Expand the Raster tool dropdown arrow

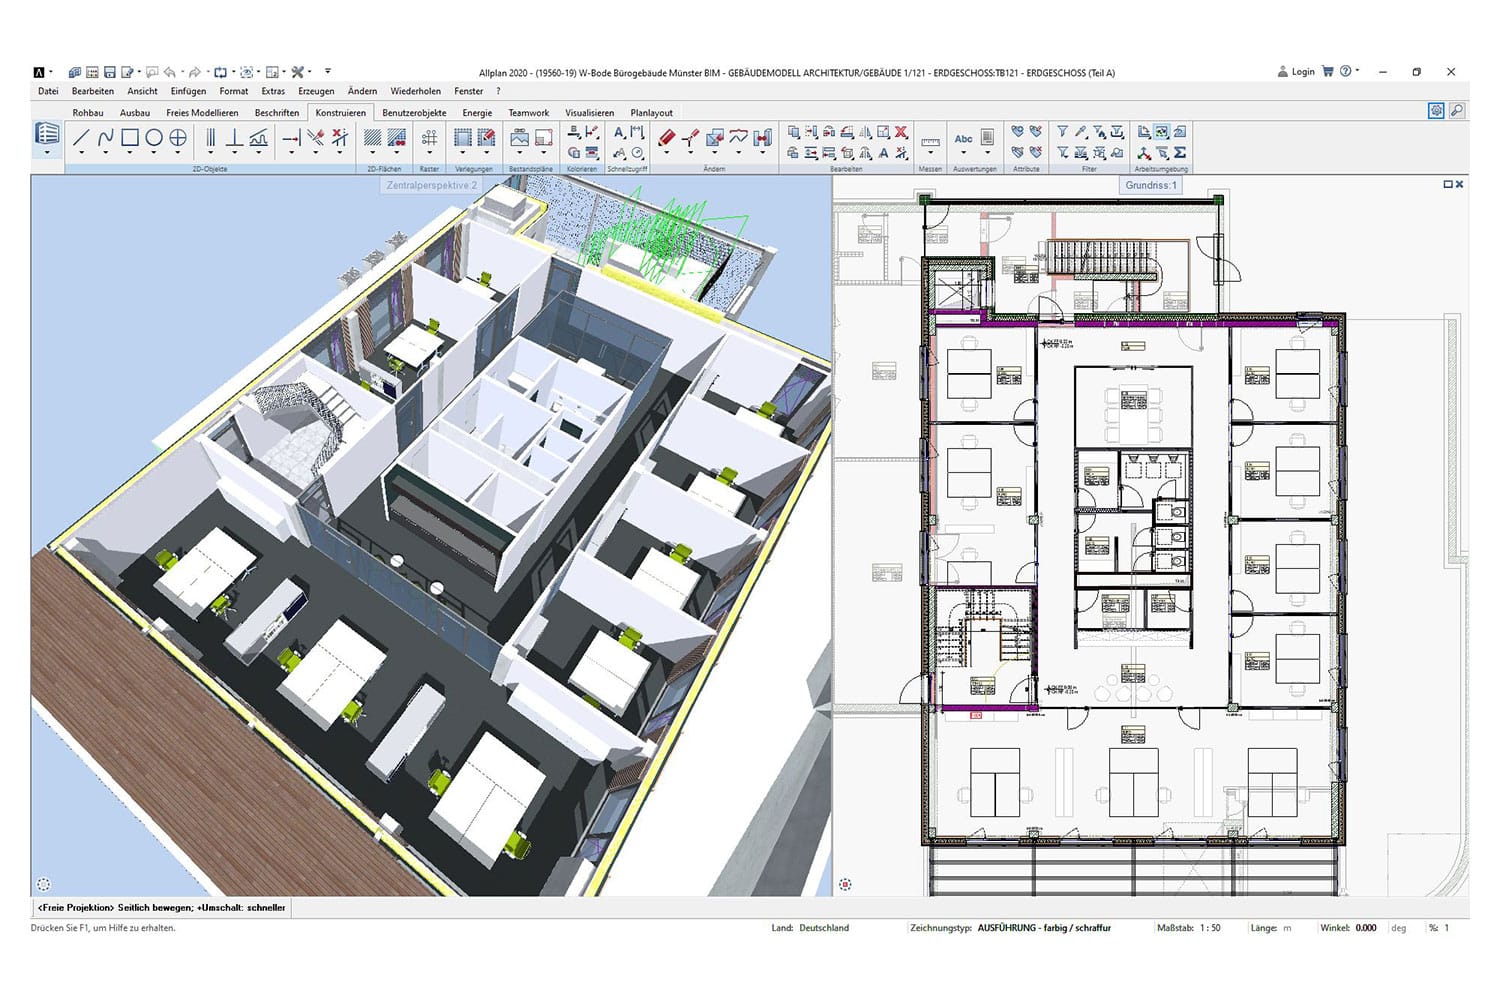pos(429,154)
